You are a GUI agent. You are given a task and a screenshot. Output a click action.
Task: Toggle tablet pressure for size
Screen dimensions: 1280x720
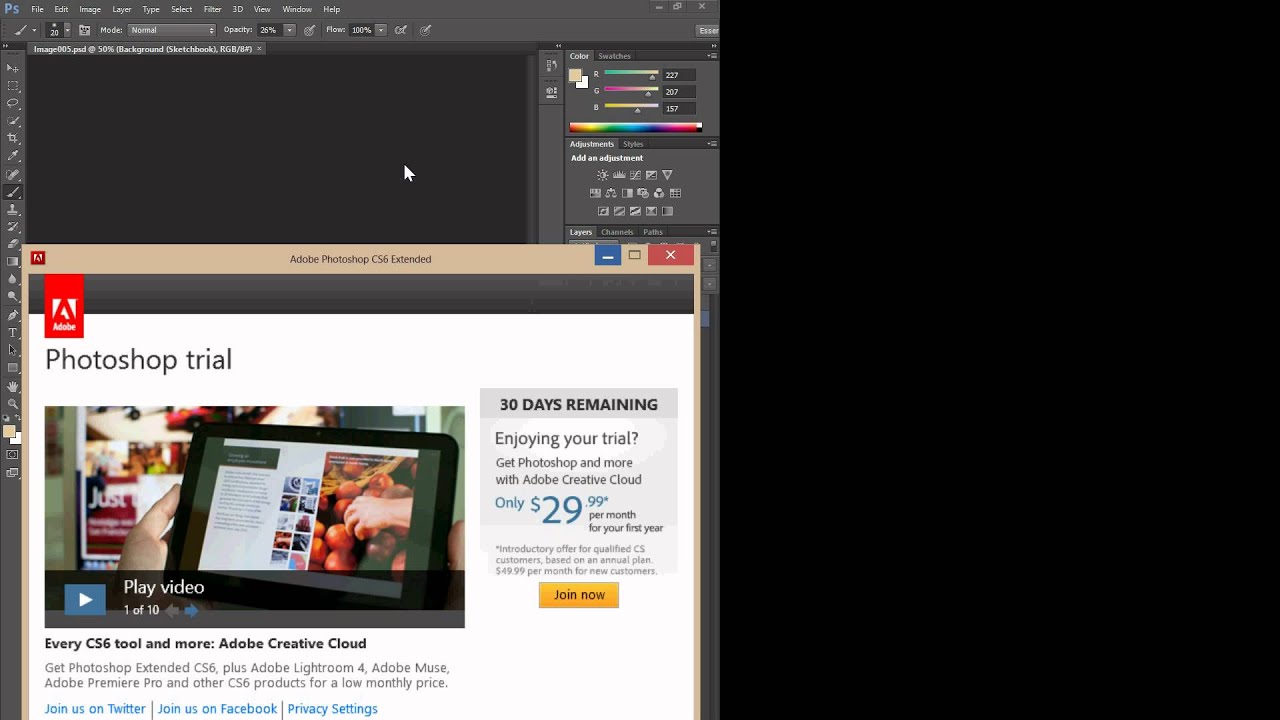425,30
